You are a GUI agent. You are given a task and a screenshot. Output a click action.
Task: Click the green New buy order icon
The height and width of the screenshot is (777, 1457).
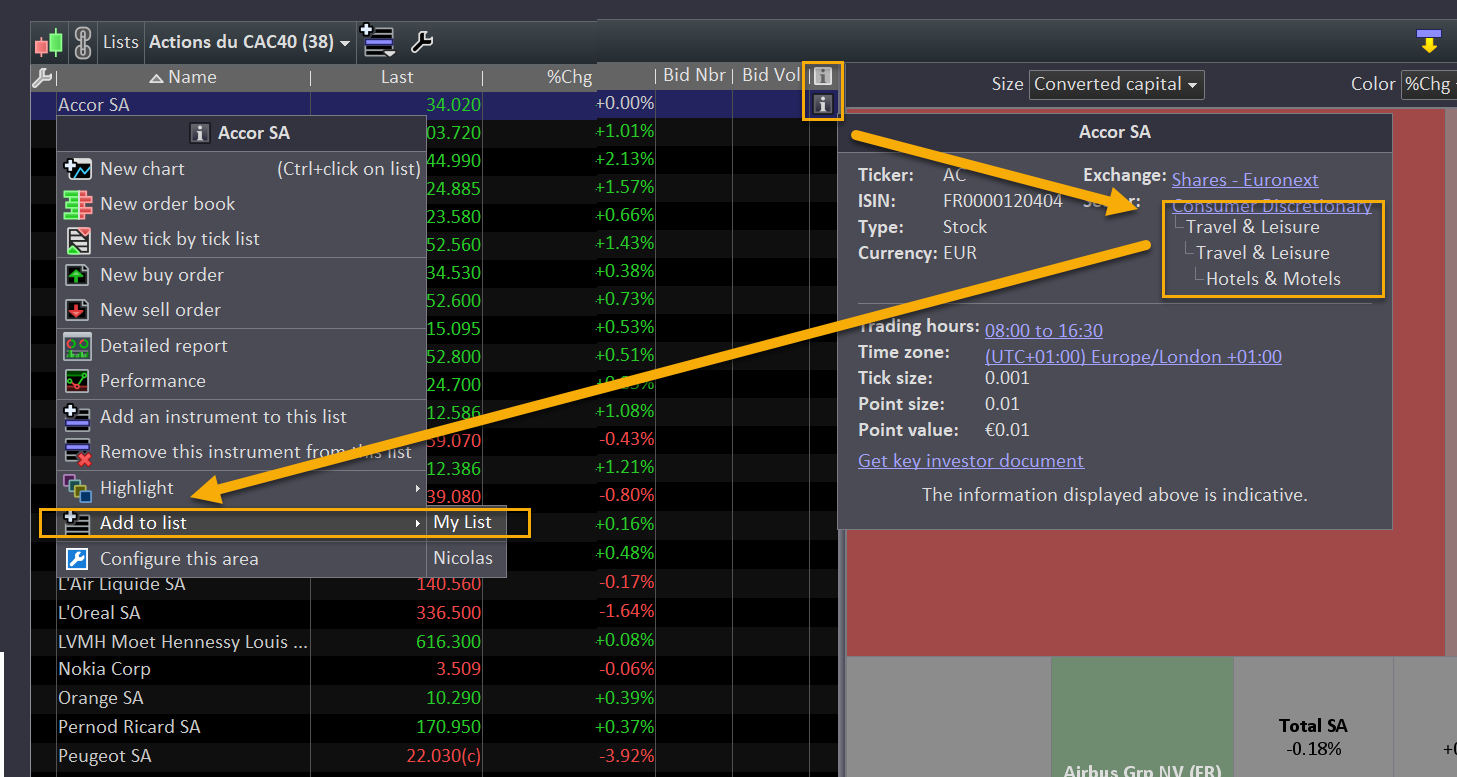pyautogui.click(x=78, y=275)
